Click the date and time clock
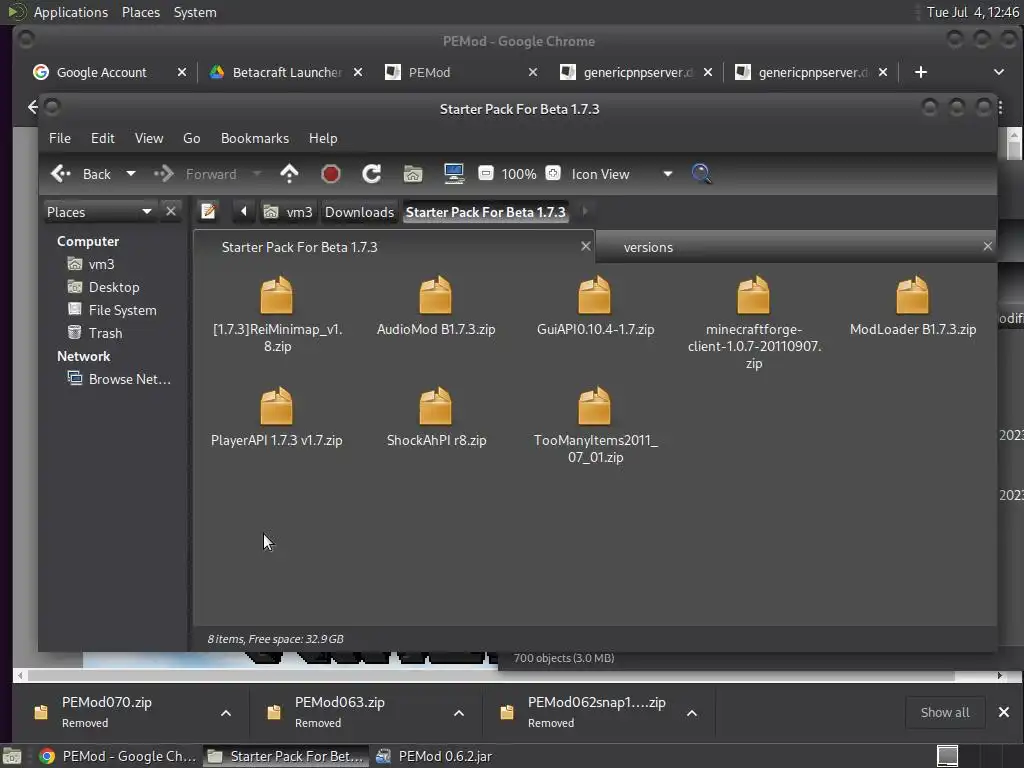This screenshot has height=768, width=1024. pyautogui.click(x=972, y=12)
